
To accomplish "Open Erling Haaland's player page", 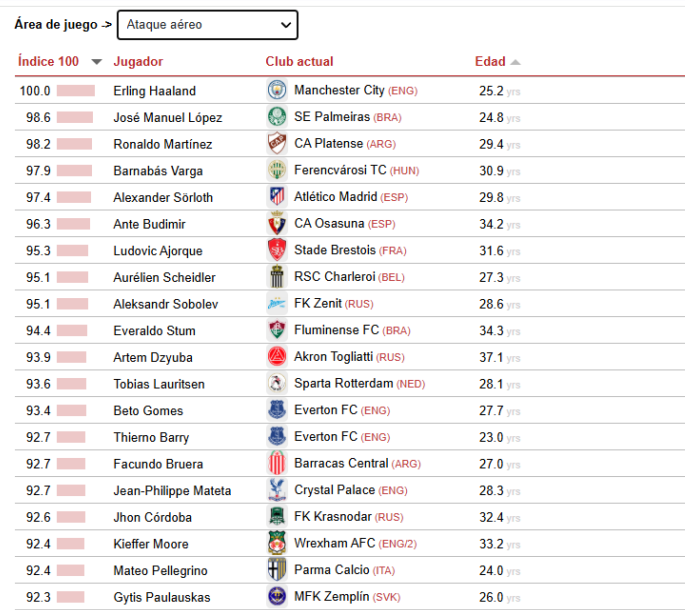I will click(154, 91).
